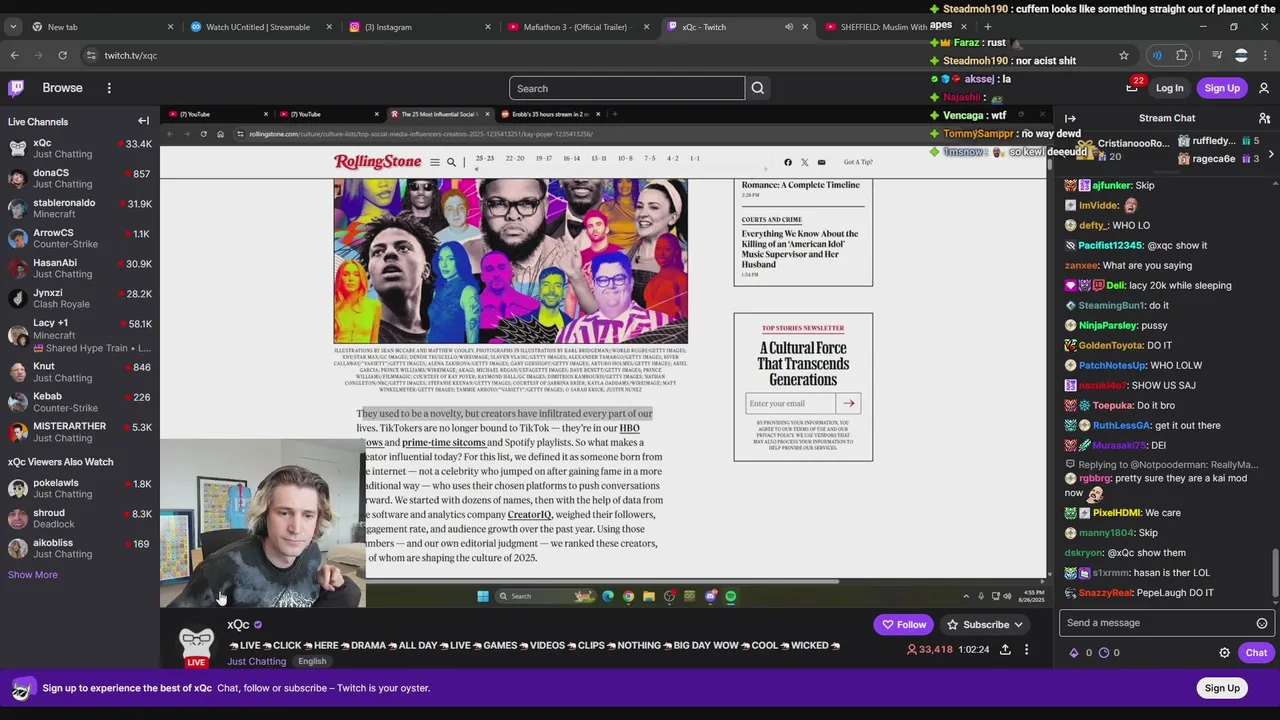Image resolution: width=1280 pixels, height=720 pixels.
Task: Open the Chrome three-dot menu
Action: tap(1266, 55)
